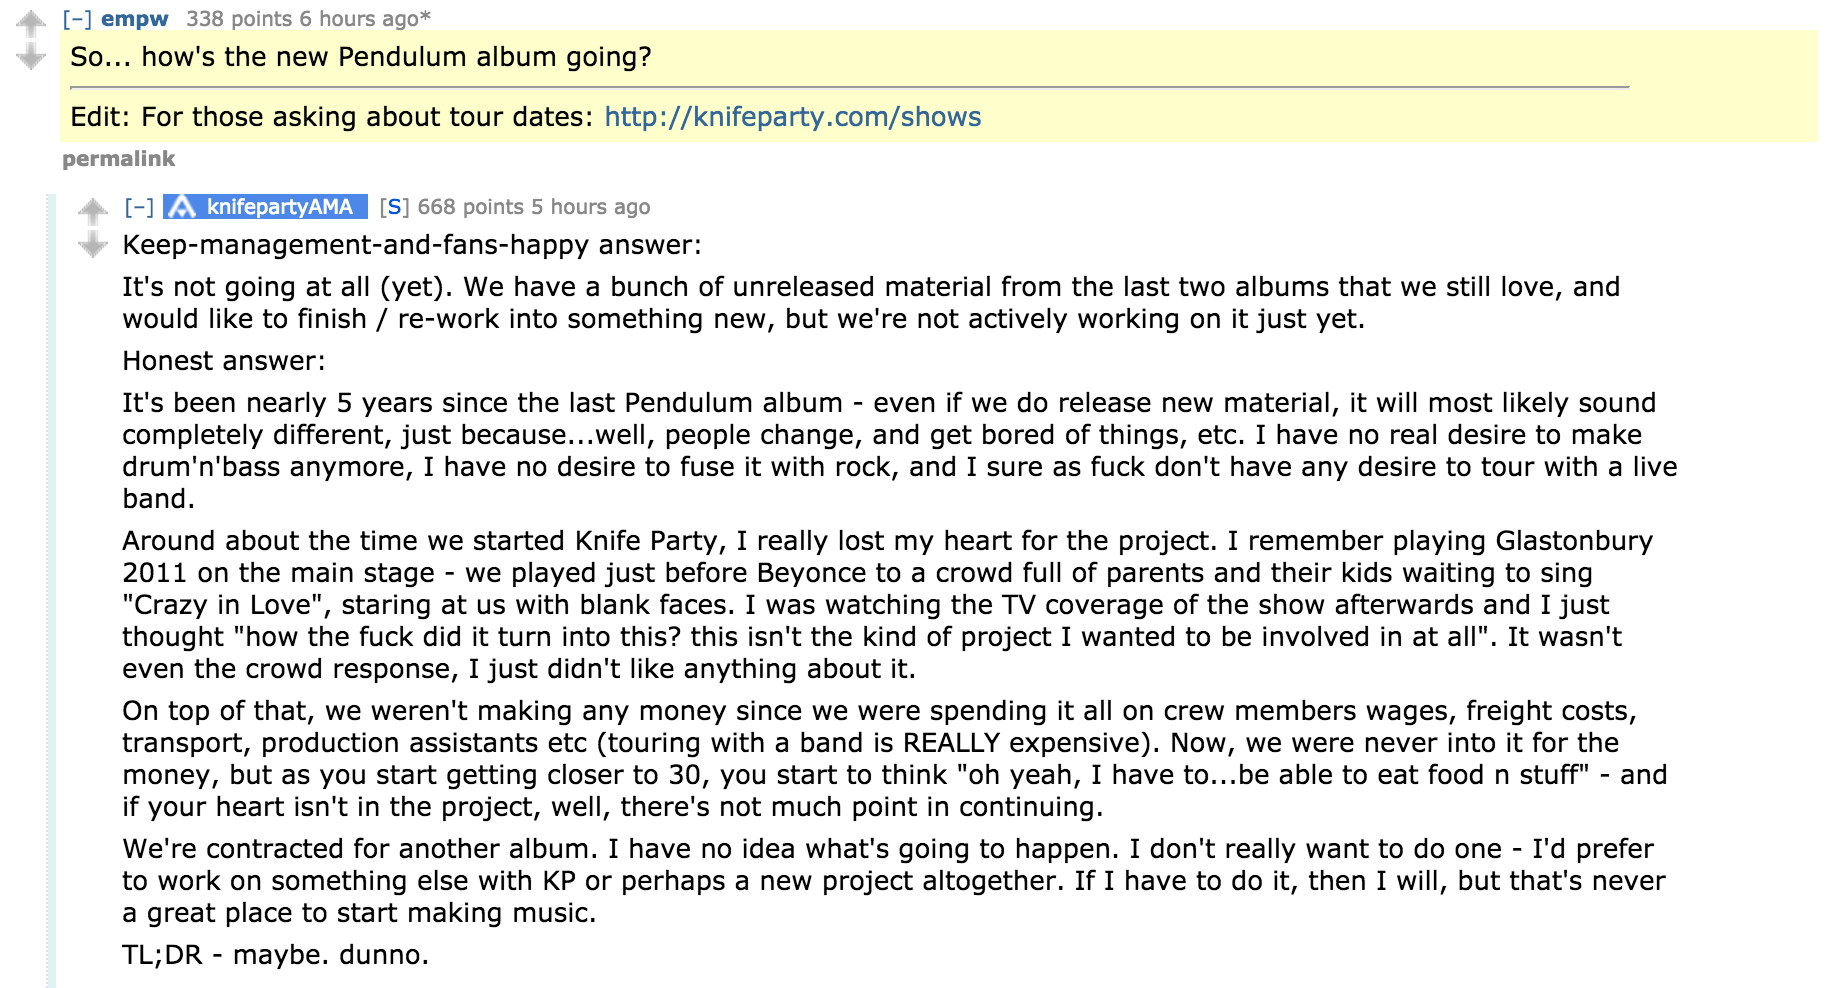1834x988 pixels.
Task: Click the [S] submitter tag
Action: pyautogui.click(x=394, y=207)
